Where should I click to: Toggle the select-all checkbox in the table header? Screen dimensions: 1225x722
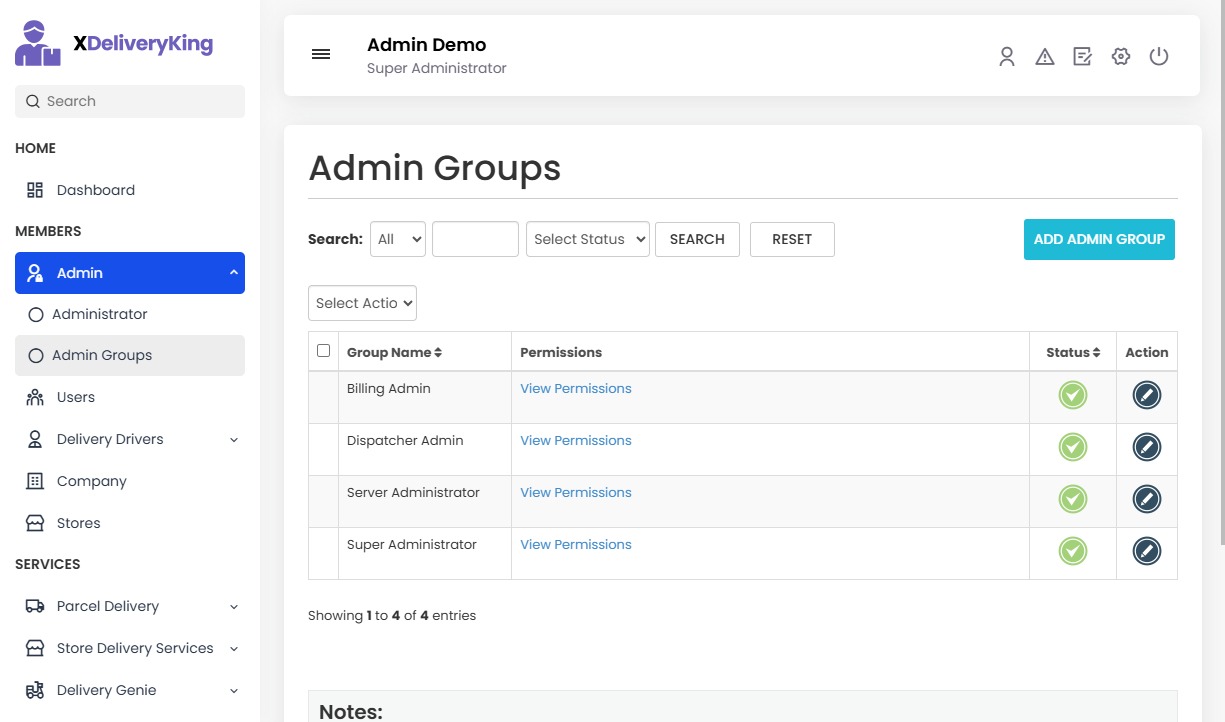[323, 351]
